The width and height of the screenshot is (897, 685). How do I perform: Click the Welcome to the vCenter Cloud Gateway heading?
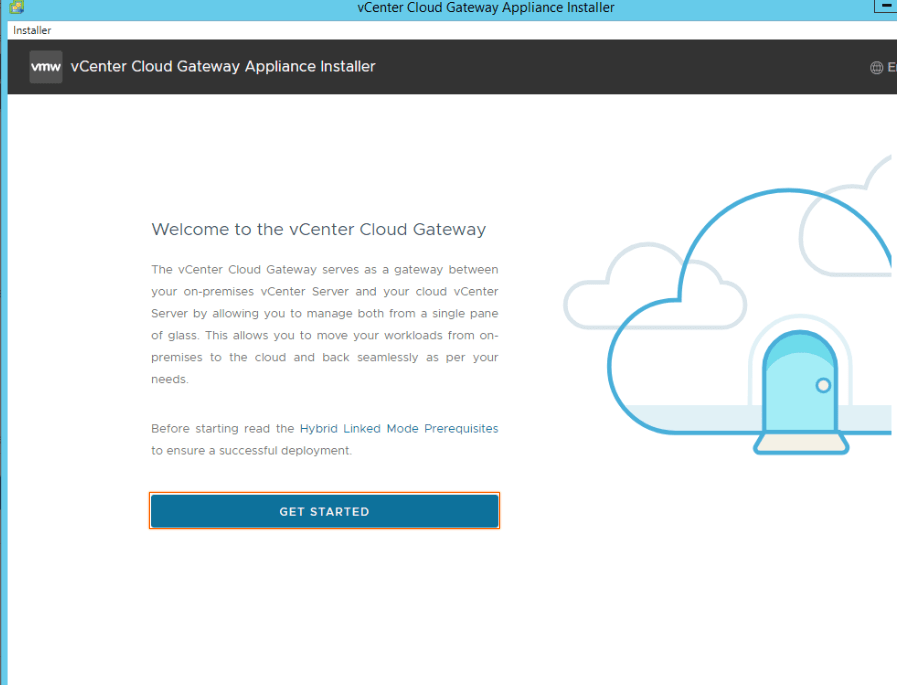coord(318,229)
